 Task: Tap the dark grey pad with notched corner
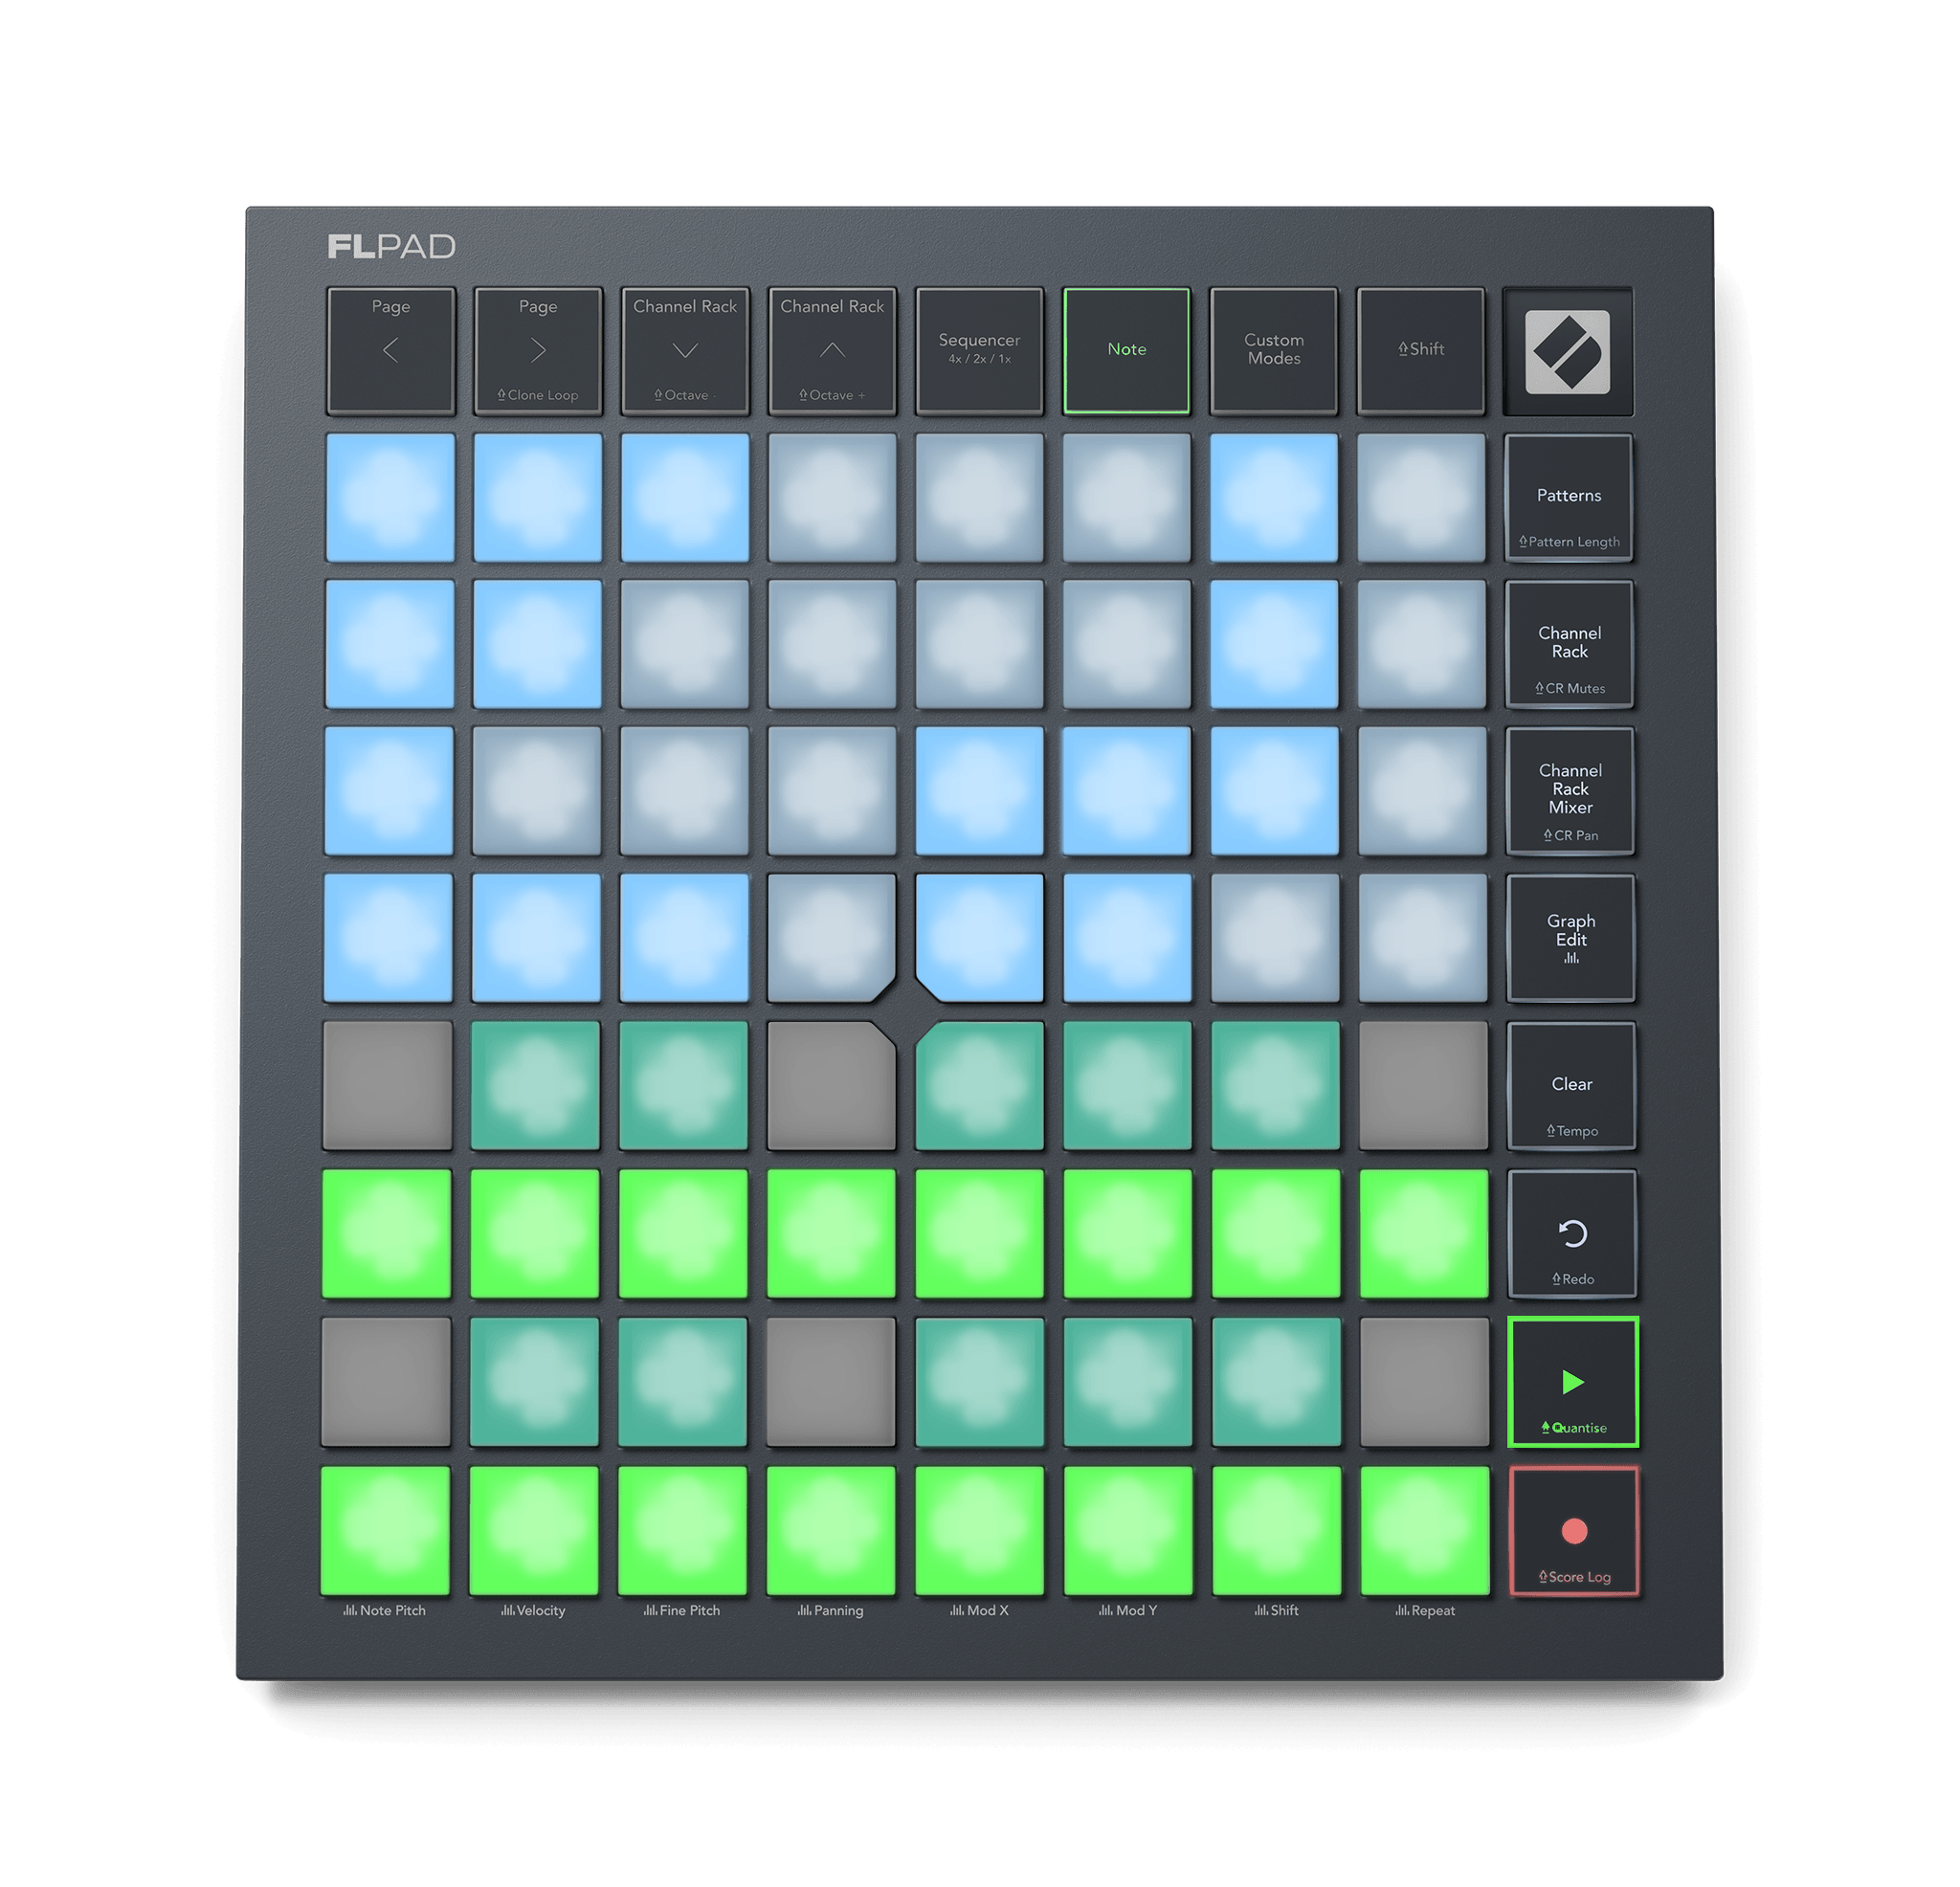831,1086
